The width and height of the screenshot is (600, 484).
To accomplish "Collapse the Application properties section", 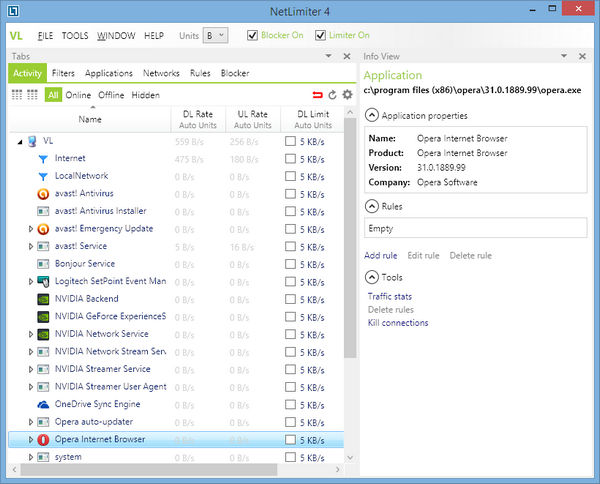I will (371, 115).
